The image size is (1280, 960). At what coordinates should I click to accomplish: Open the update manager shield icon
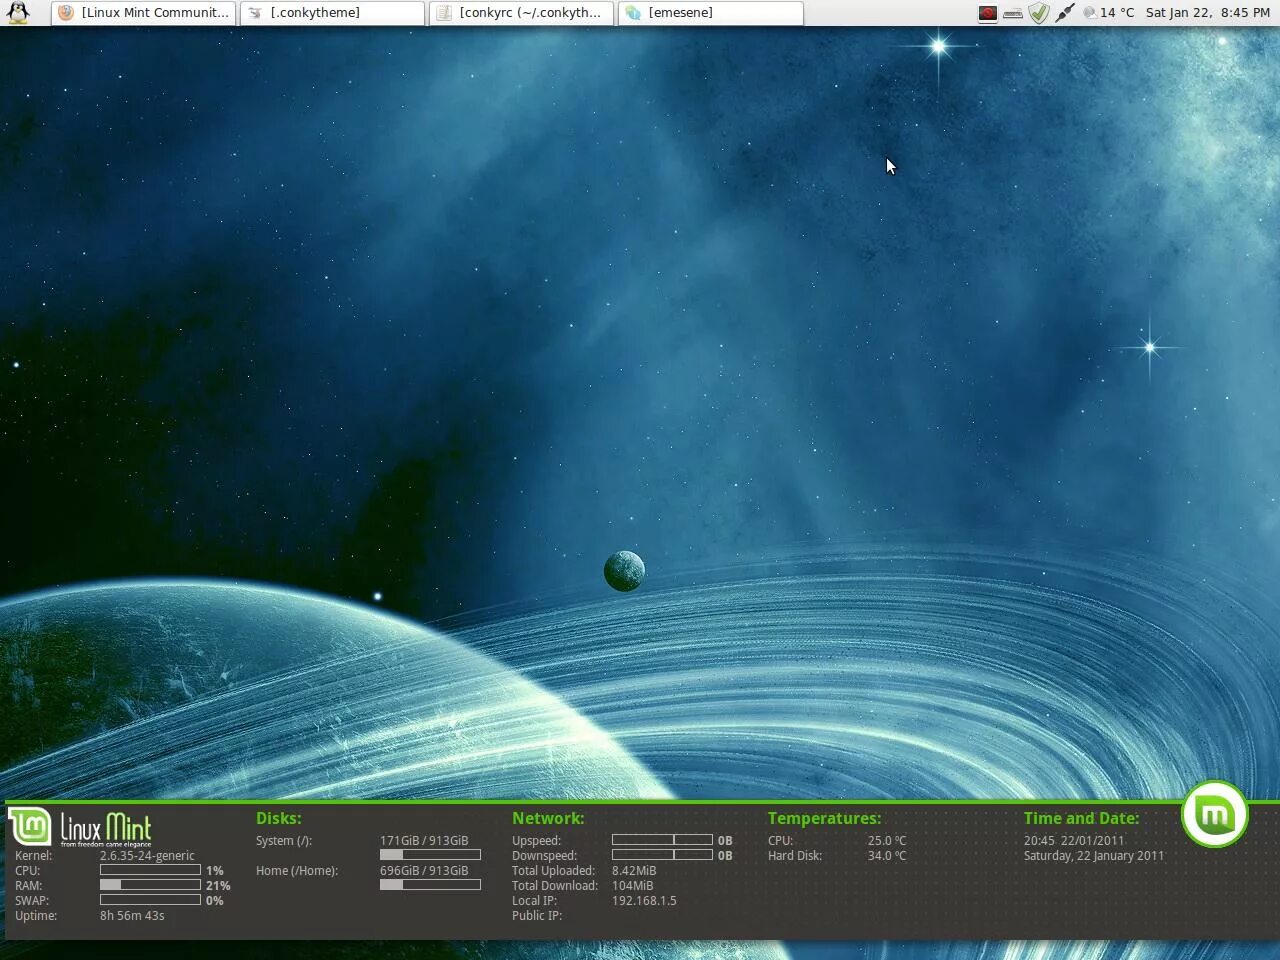point(1039,13)
